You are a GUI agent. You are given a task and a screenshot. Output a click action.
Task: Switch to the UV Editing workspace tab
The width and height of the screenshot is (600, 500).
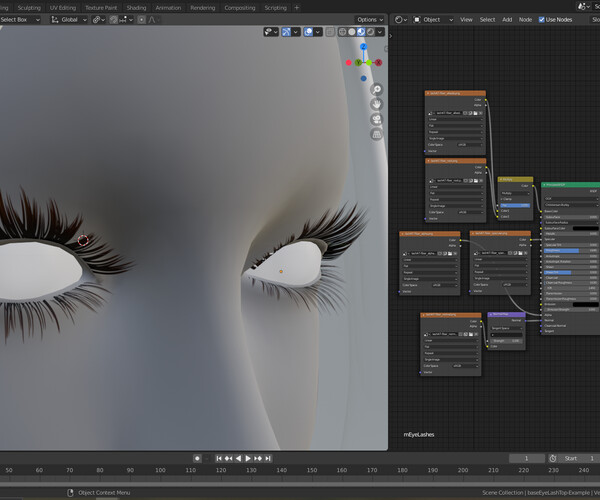[x=63, y=8]
